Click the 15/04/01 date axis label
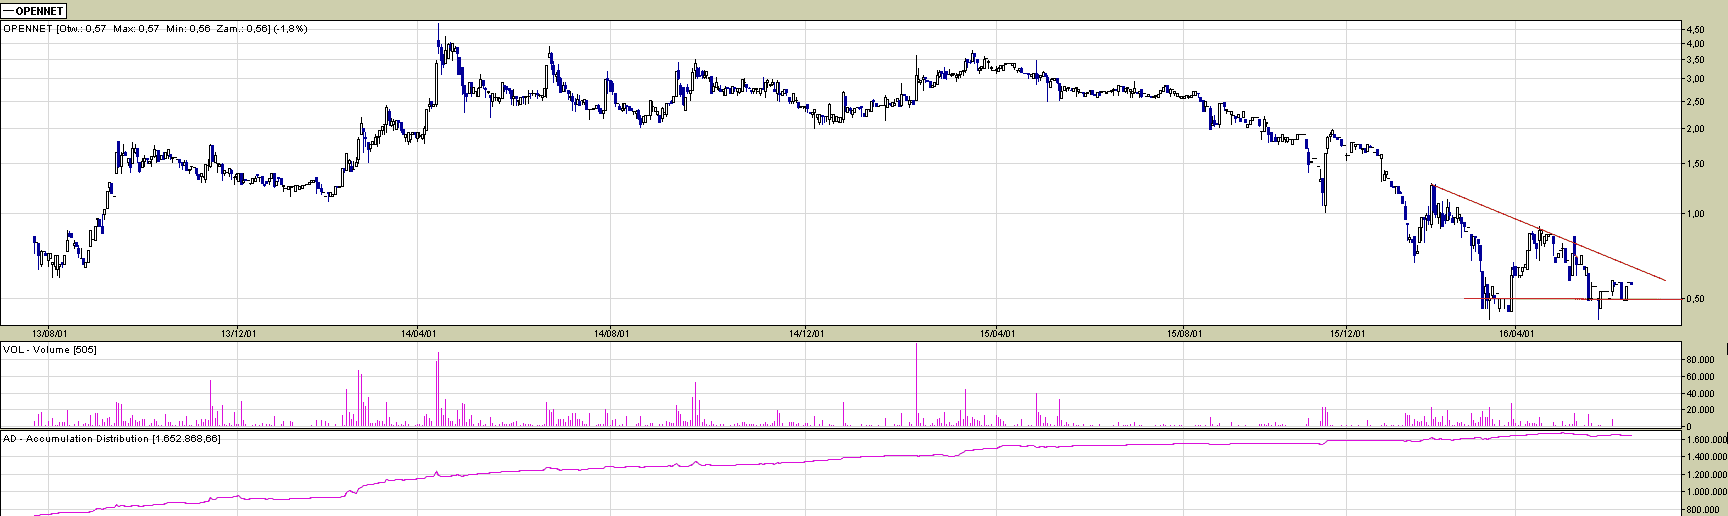This screenshot has height=516, width=1728. tap(998, 333)
